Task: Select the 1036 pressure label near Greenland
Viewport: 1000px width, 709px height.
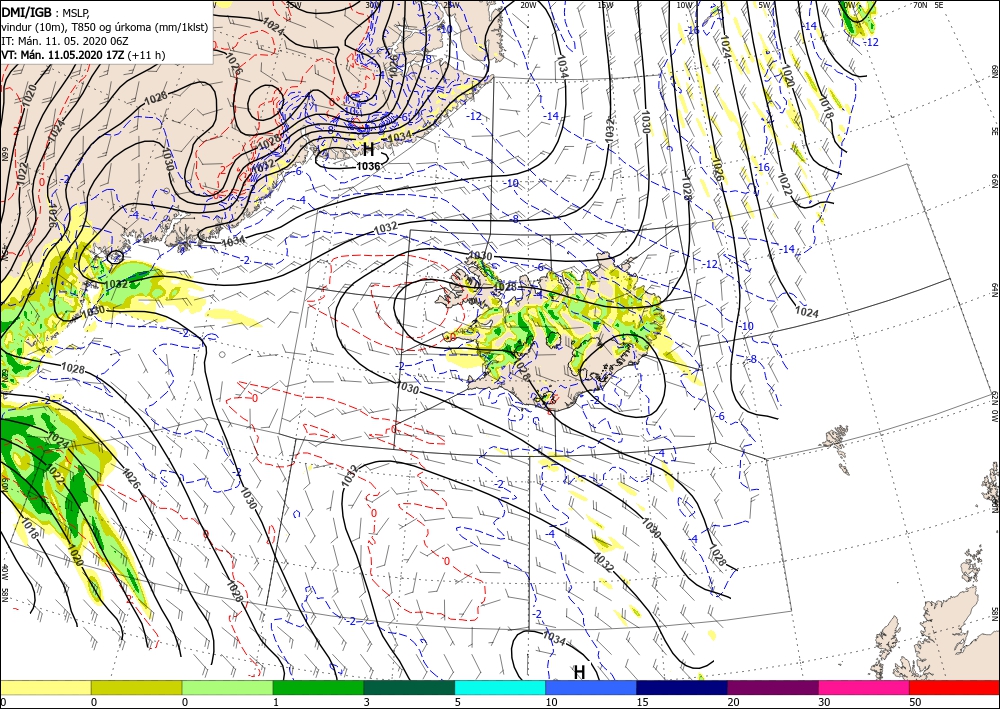Action: tap(368, 166)
